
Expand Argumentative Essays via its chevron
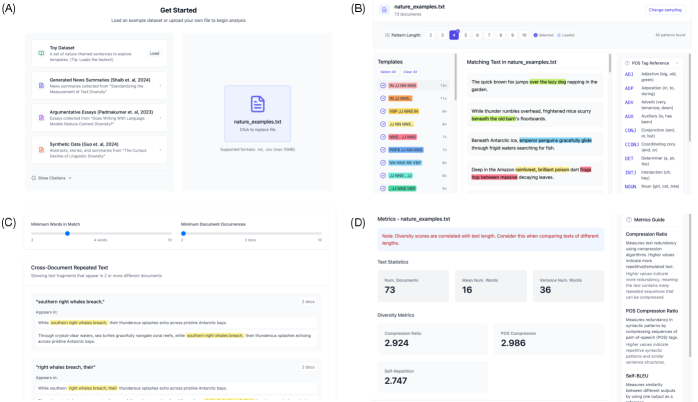(160, 118)
